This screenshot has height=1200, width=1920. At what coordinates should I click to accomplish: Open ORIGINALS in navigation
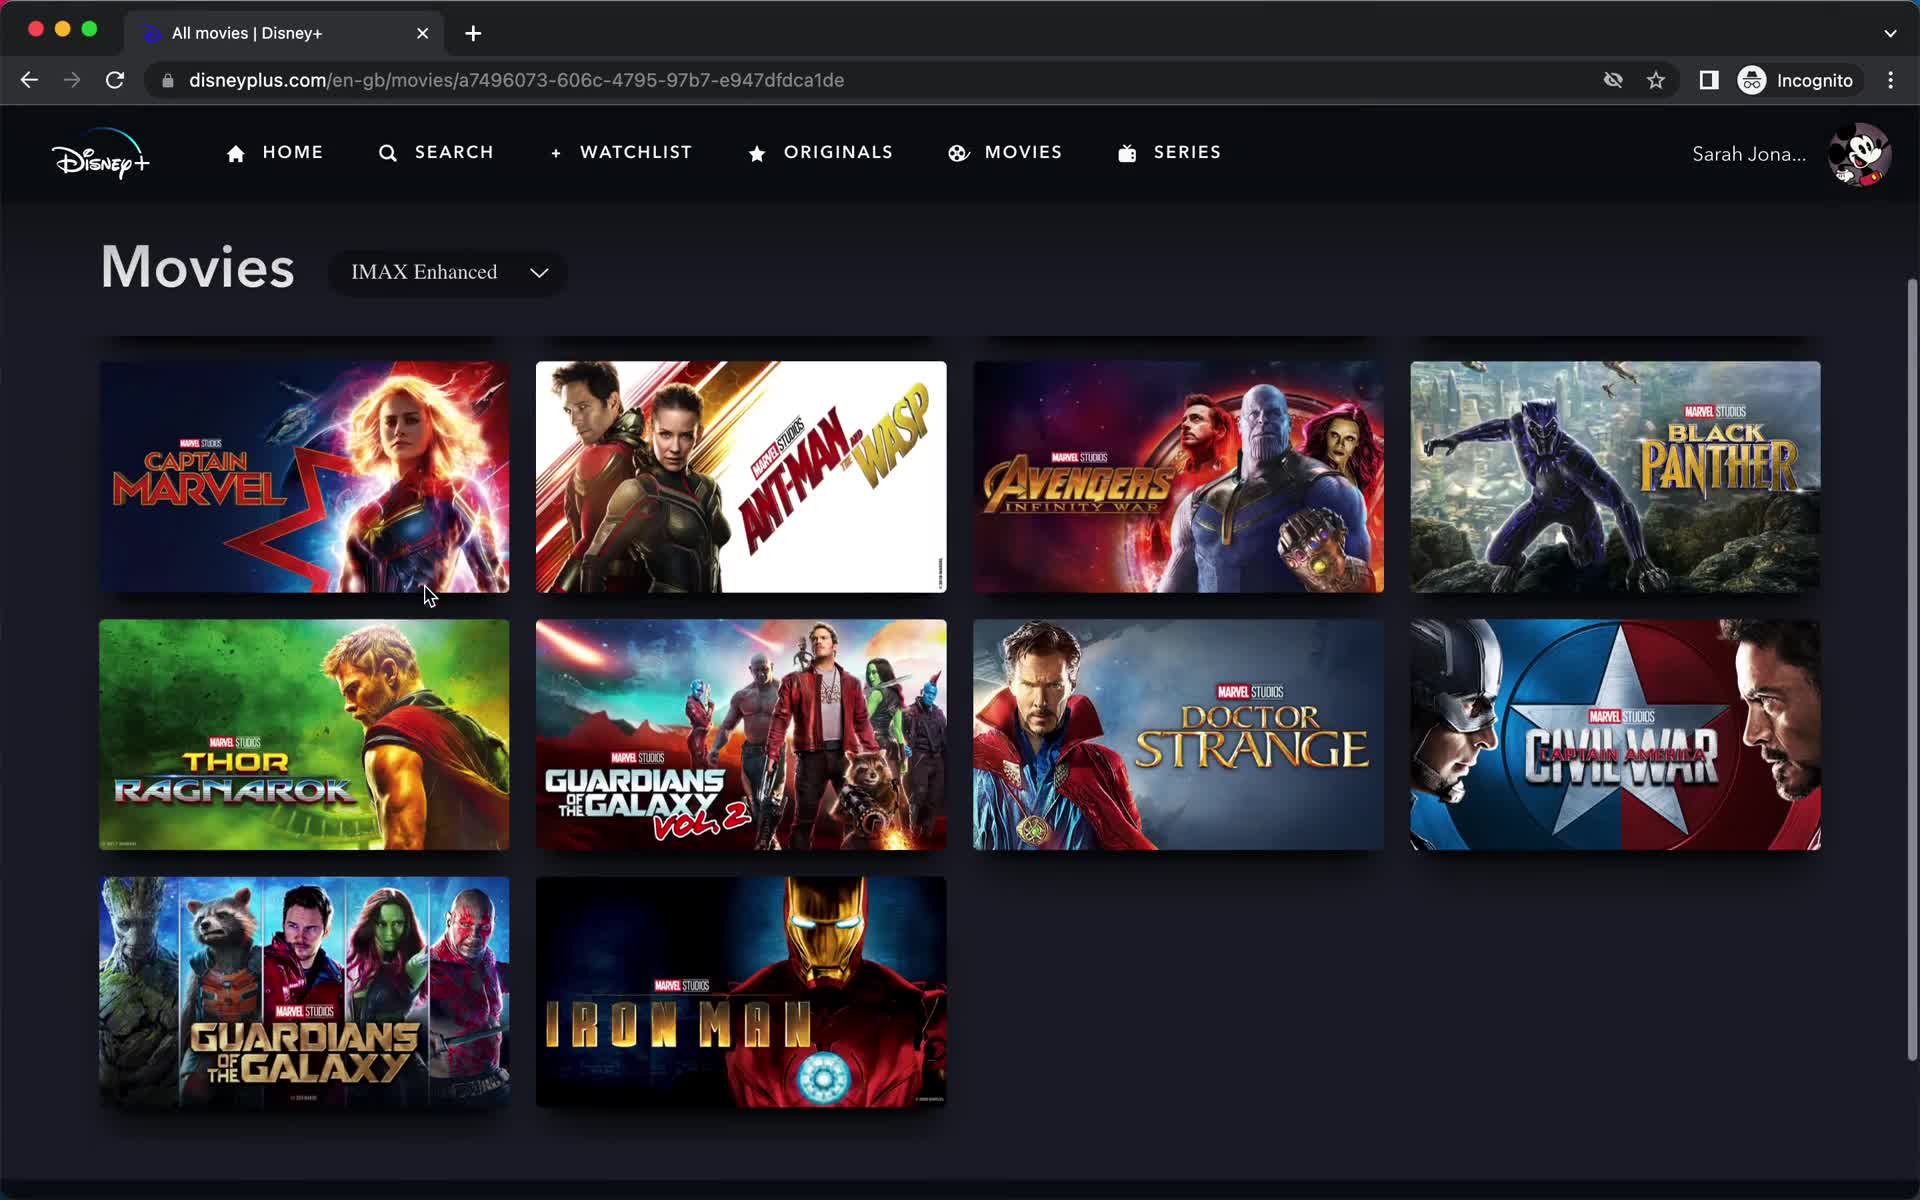[838, 152]
